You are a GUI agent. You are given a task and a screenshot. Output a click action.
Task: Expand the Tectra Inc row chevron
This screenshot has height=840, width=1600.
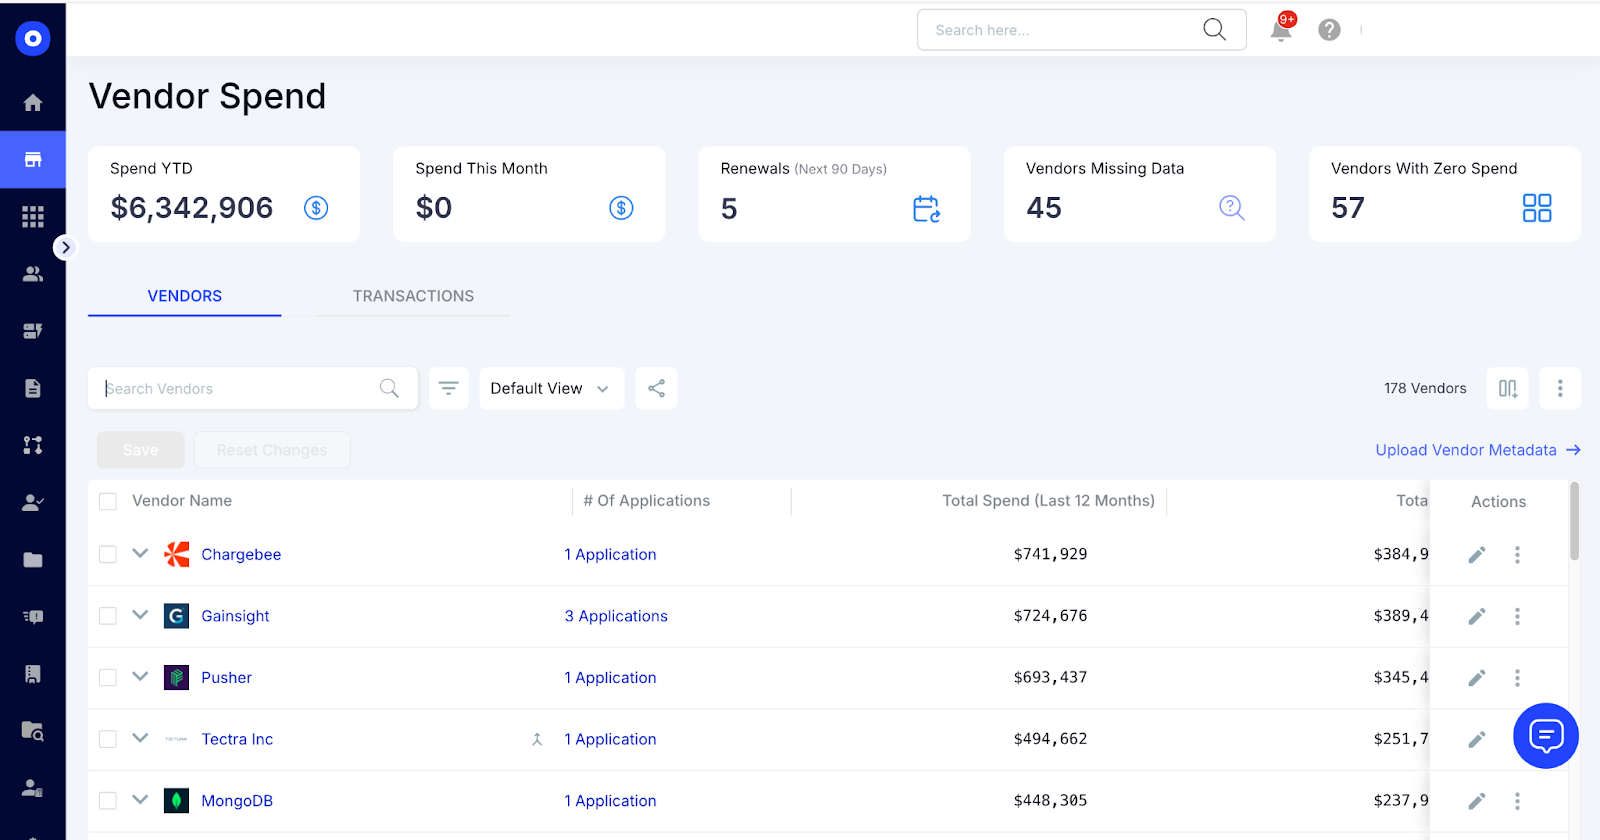[x=140, y=738]
